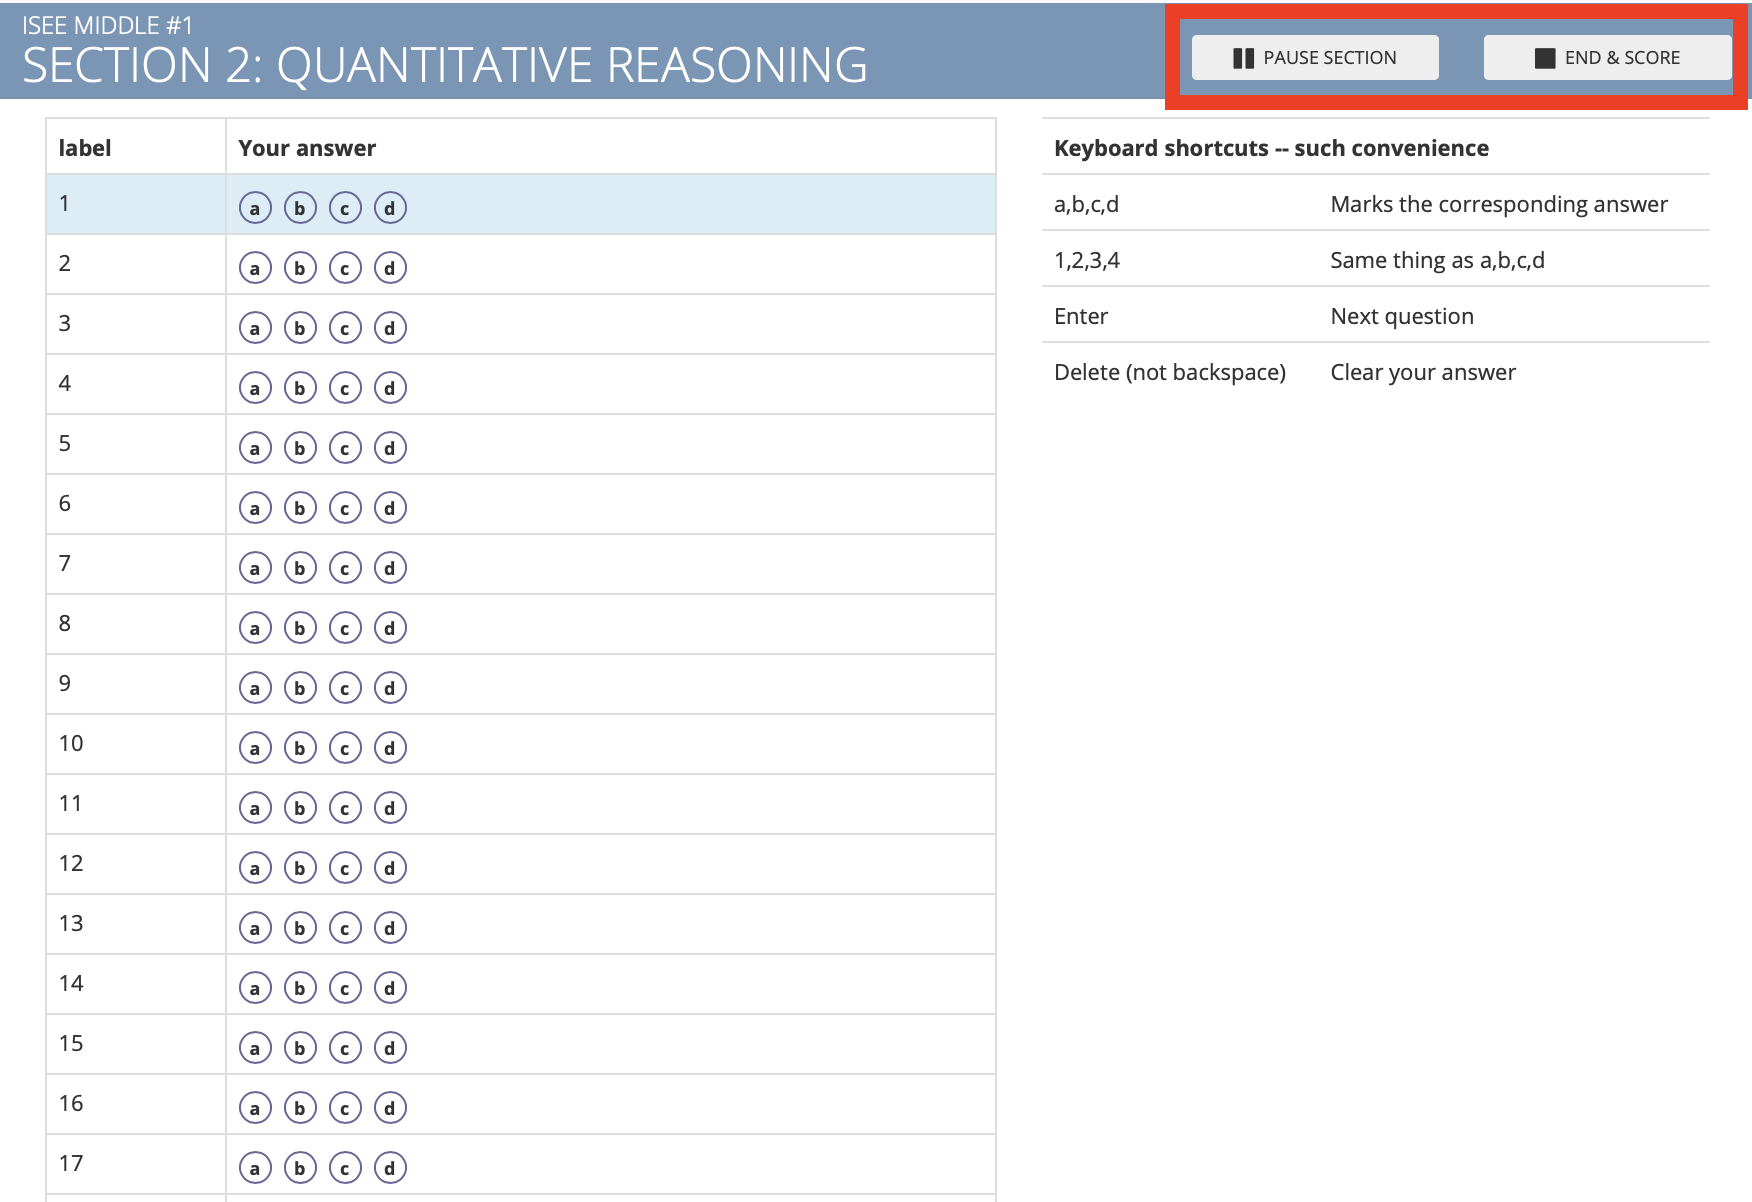Click 'SECTION 2: QUANTITATIVE REASONING' heading
This screenshot has height=1202, width=1752.
[x=445, y=66]
